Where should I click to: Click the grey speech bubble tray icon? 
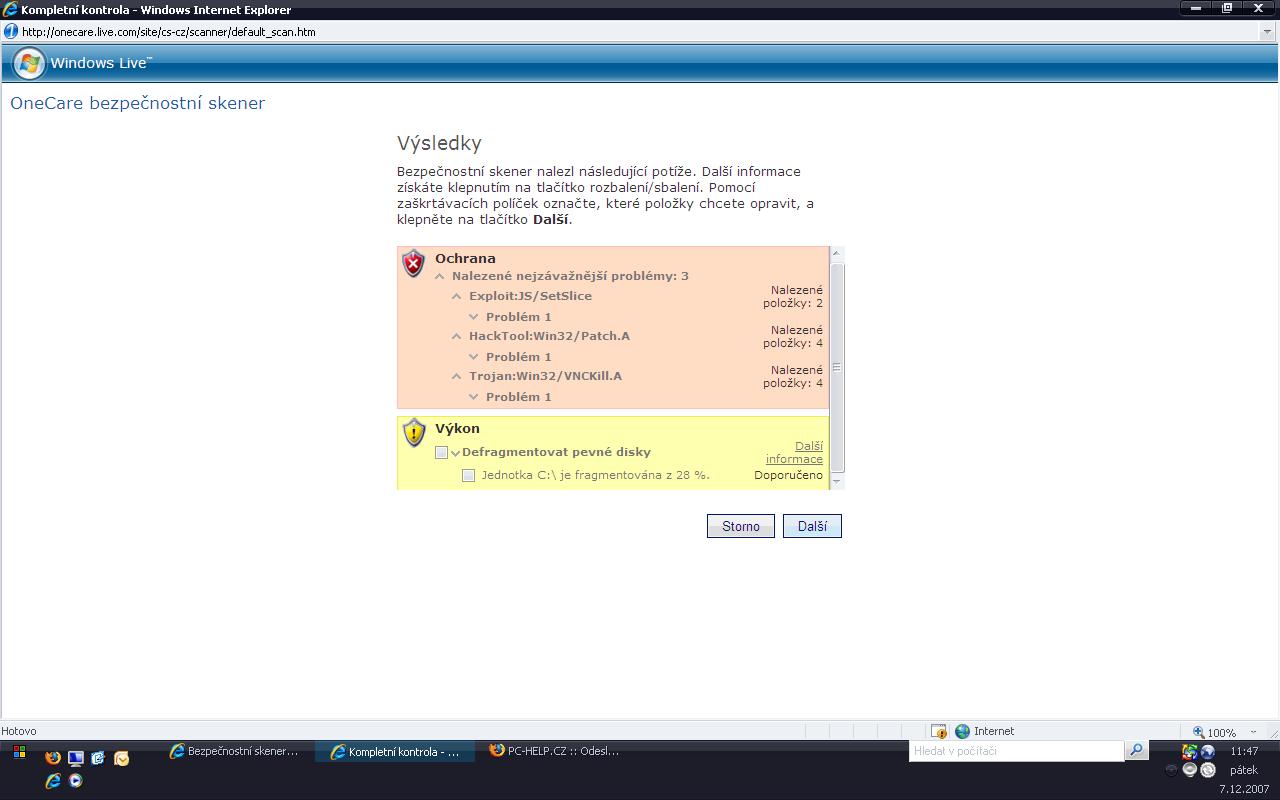click(x=1189, y=770)
